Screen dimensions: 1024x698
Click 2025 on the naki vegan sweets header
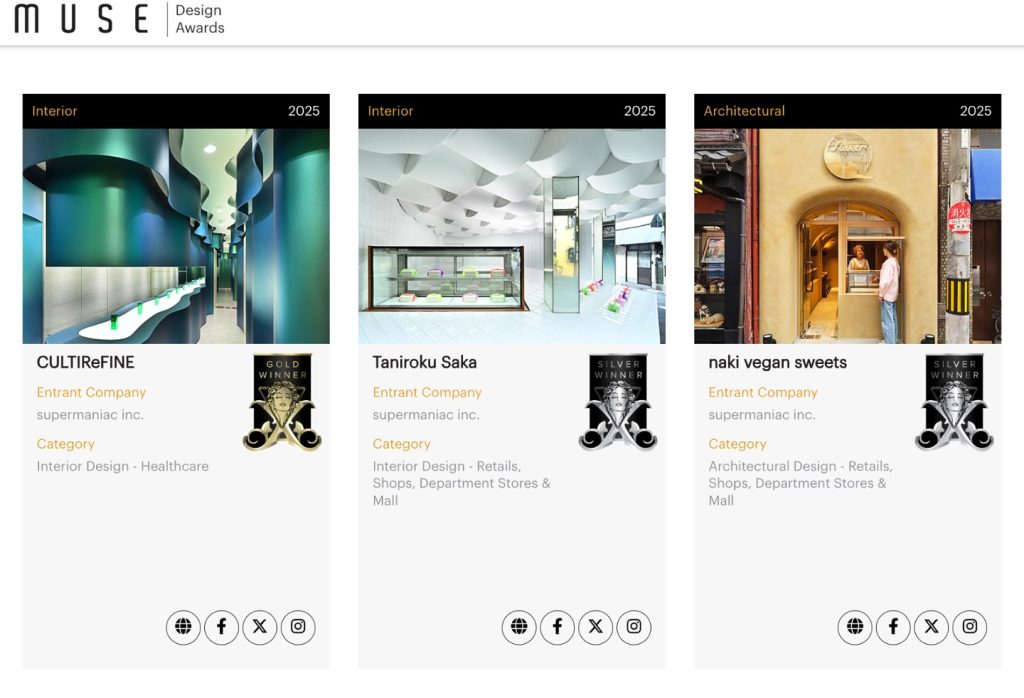(x=976, y=111)
